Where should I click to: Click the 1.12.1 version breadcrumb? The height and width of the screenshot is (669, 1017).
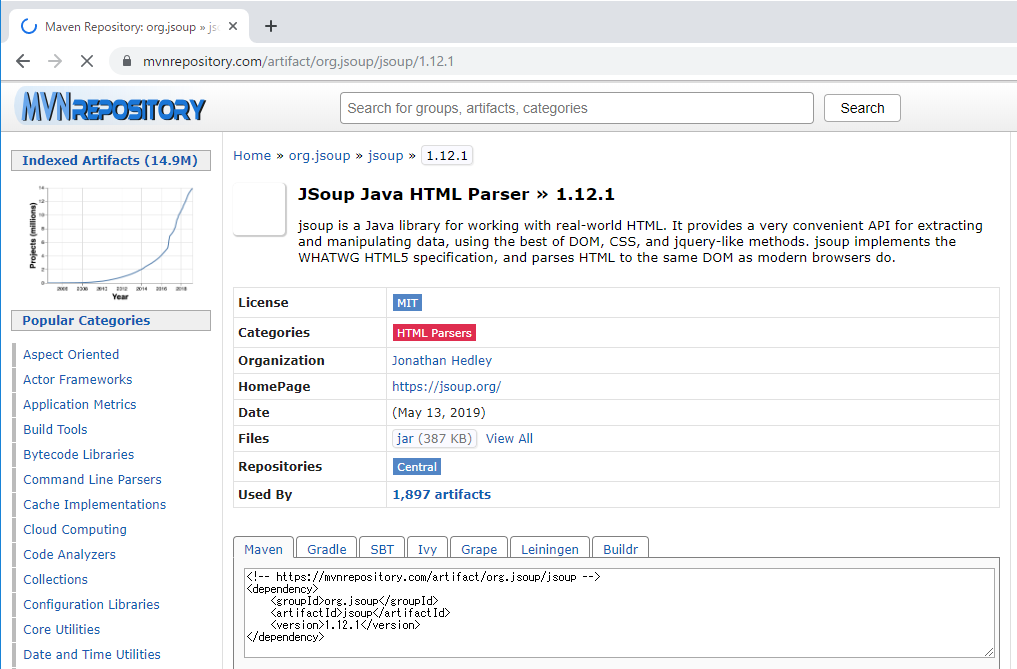pos(447,156)
